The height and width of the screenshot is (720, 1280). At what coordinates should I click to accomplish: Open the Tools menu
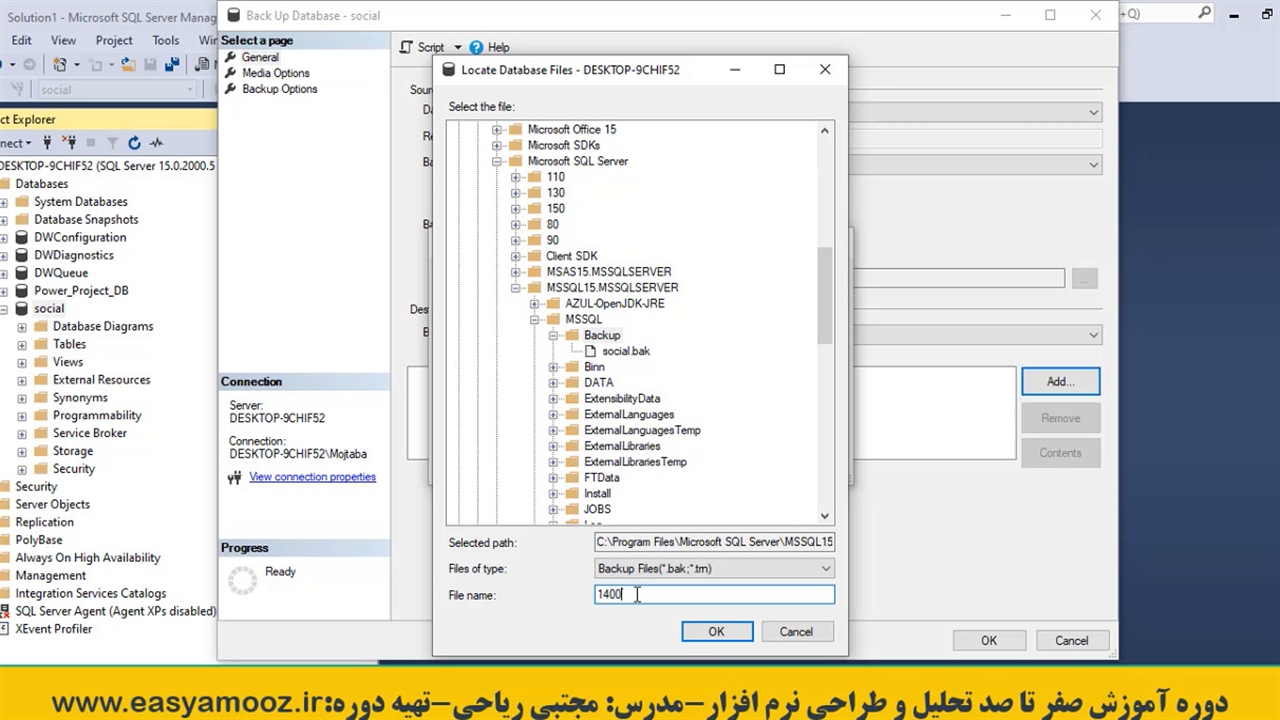pos(165,40)
